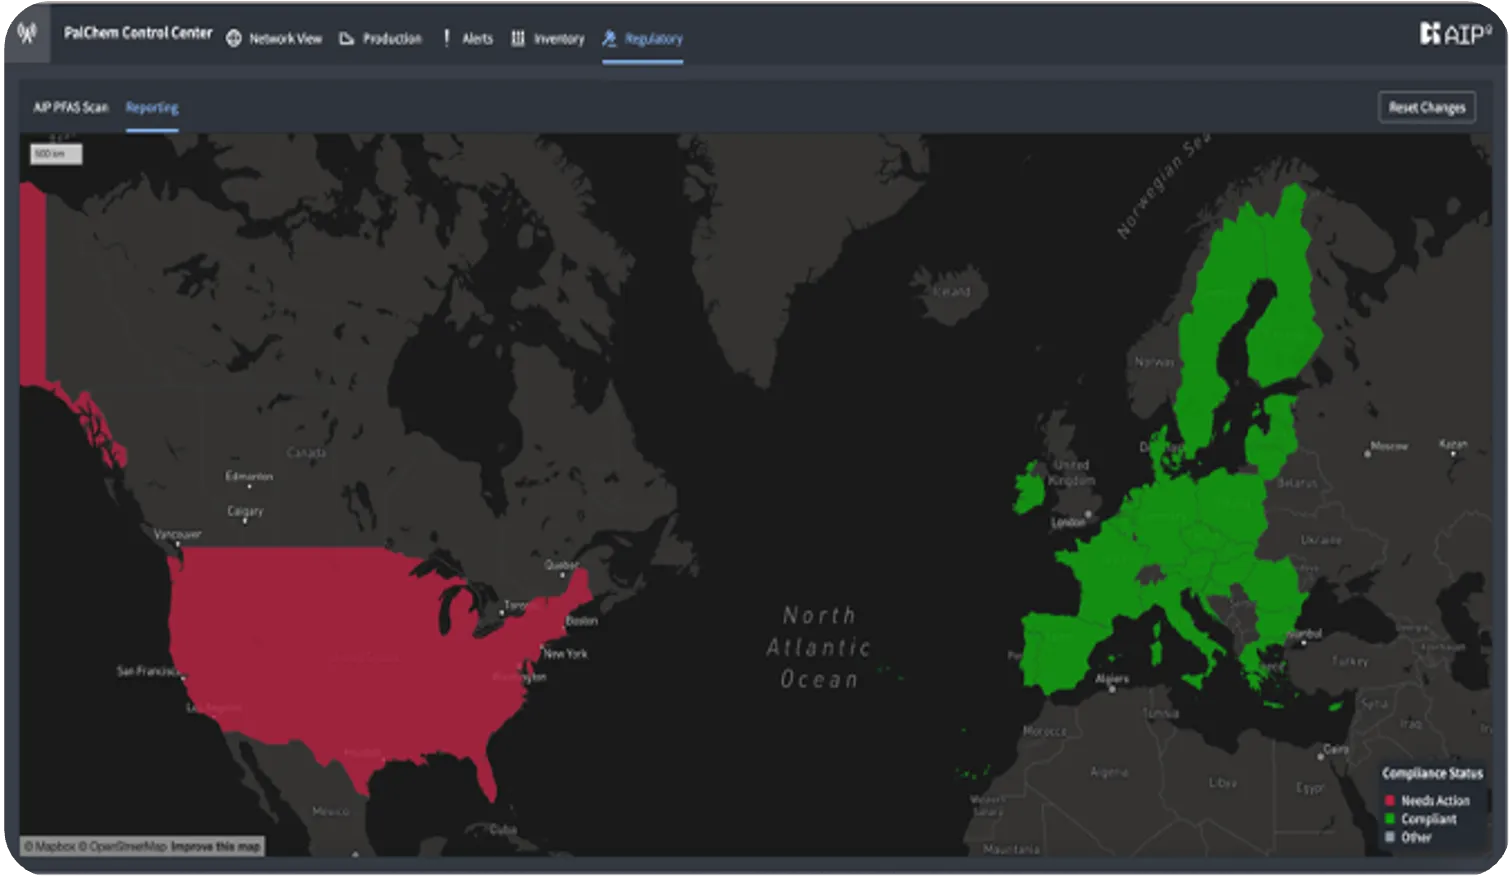Image resolution: width=1512 pixels, height=880 pixels.
Task: Click the gray Other legend swatch
Action: pyautogui.click(x=1390, y=837)
